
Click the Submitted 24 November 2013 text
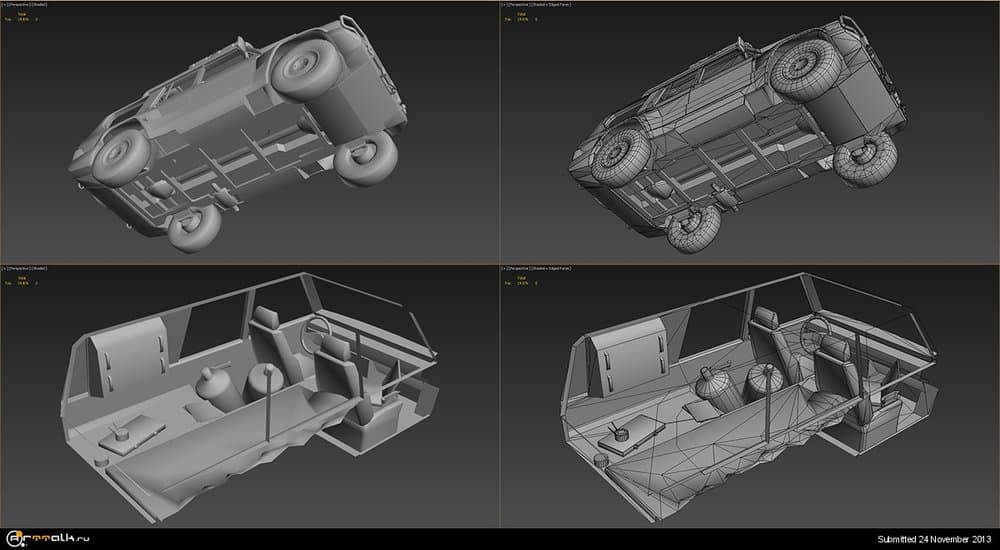point(935,540)
